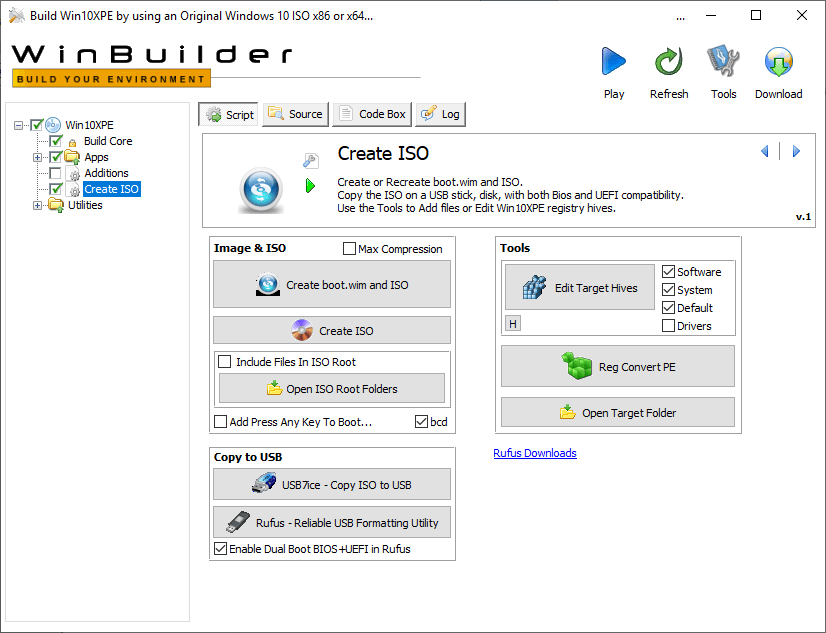Enable the Drivers hive checkbox
Image resolution: width=826 pixels, height=633 pixels.
[668, 326]
